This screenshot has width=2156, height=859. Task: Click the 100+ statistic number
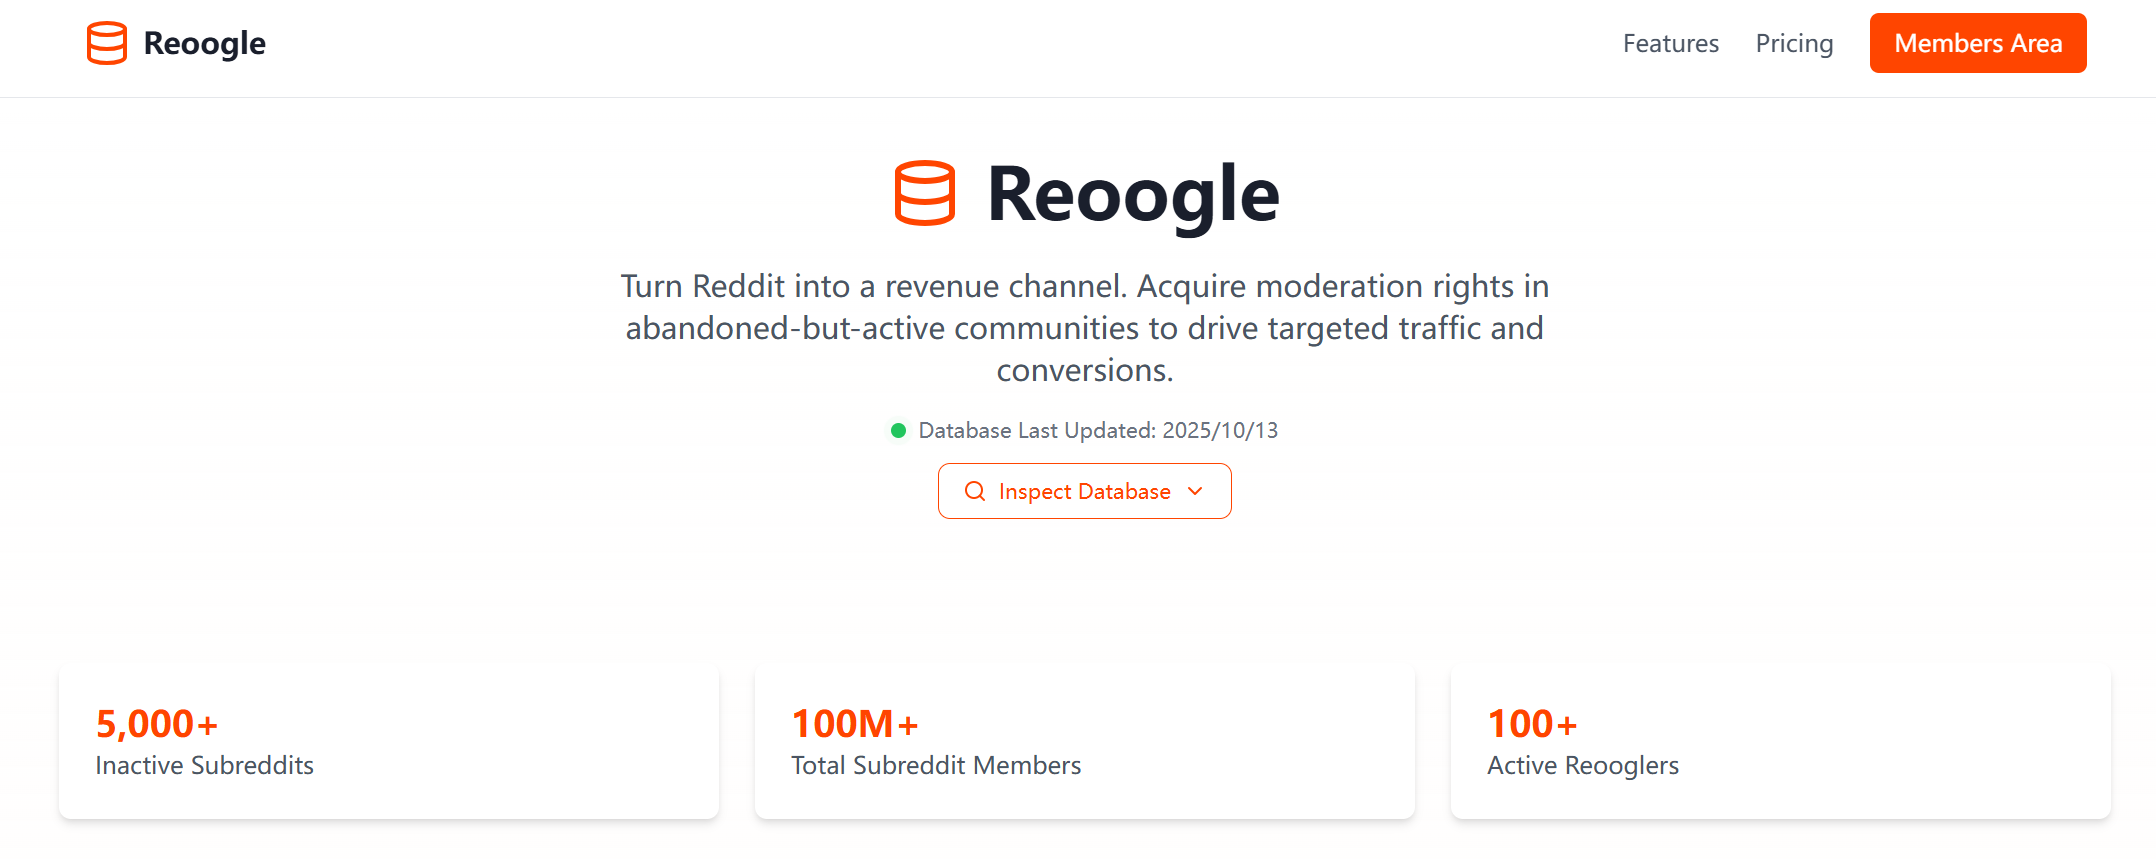(x=1532, y=724)
